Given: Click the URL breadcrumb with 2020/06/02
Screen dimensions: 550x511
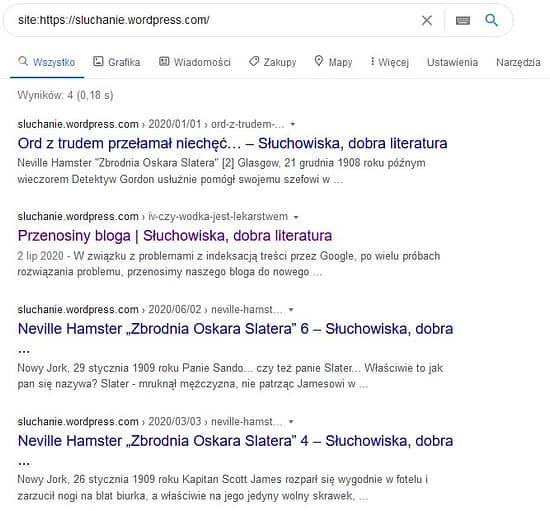Looking at the screenshot, I should [x=150, y=309].
